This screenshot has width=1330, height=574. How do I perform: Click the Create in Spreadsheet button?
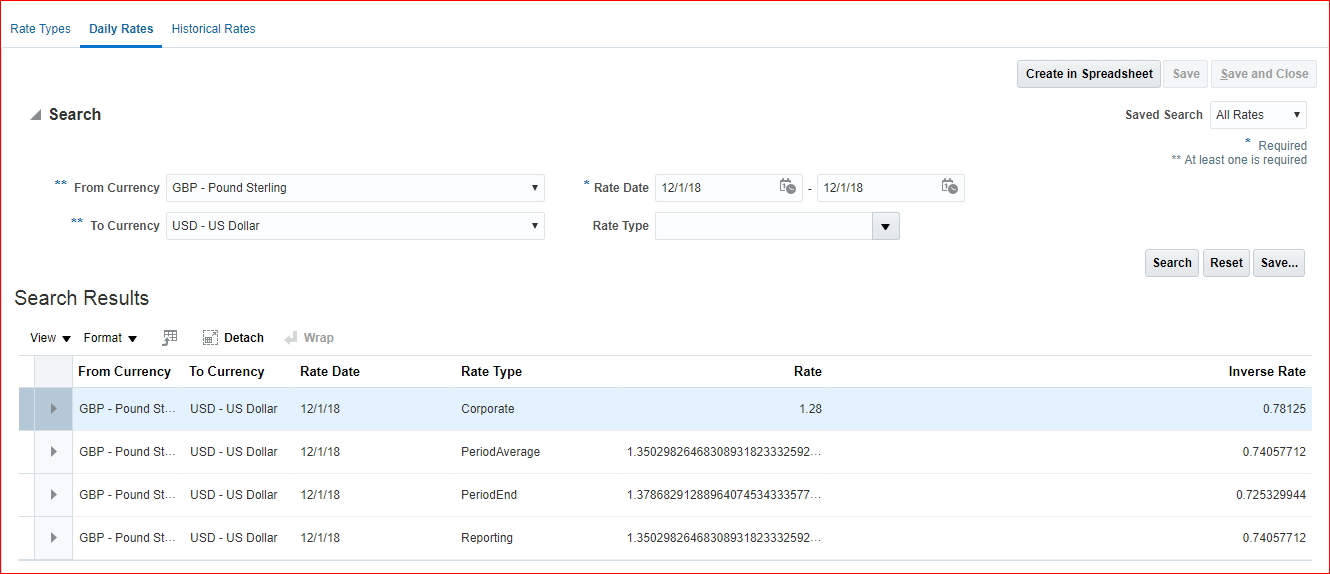click(1089, 74)
